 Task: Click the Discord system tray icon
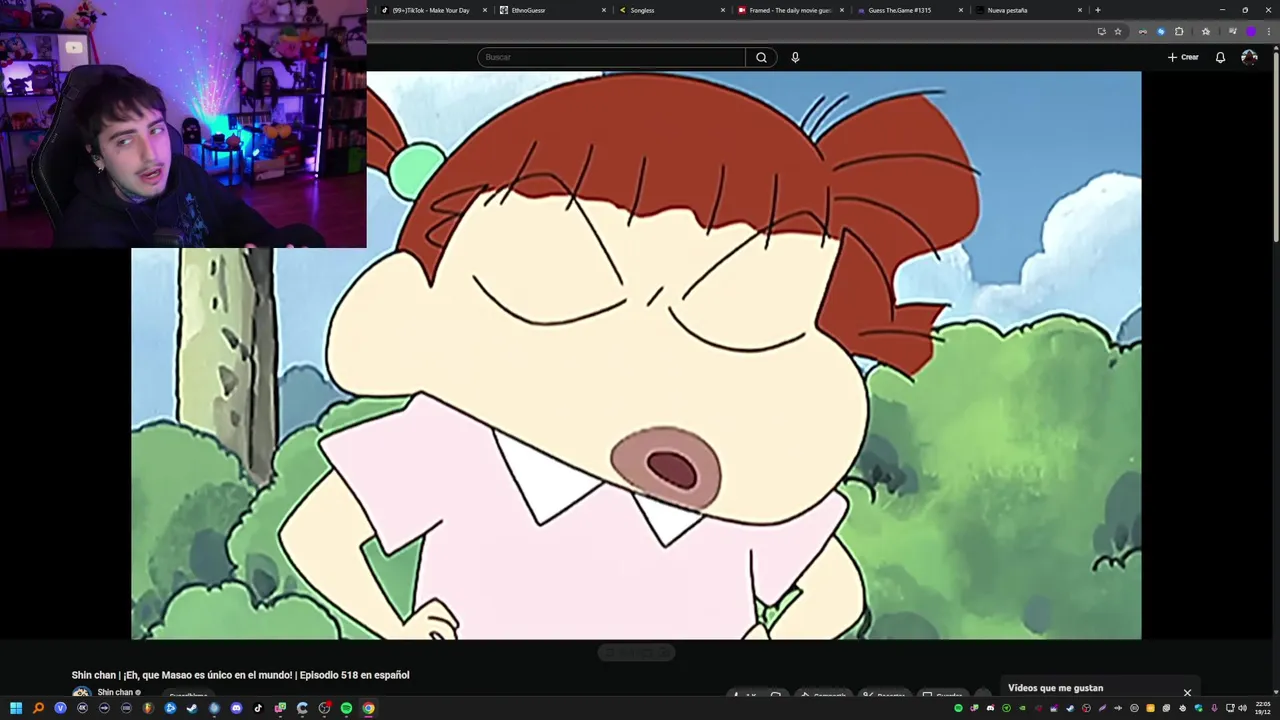coord(990,708)
